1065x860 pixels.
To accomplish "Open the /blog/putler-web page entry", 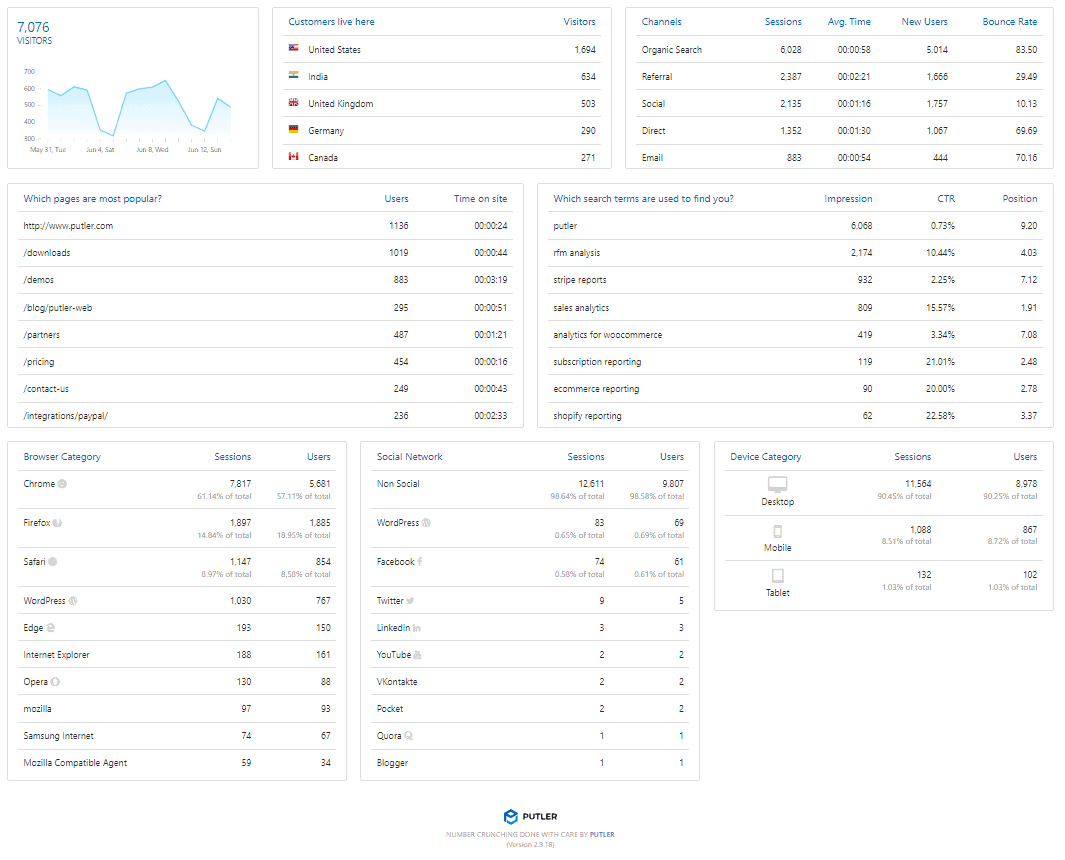I will [58, 308].
